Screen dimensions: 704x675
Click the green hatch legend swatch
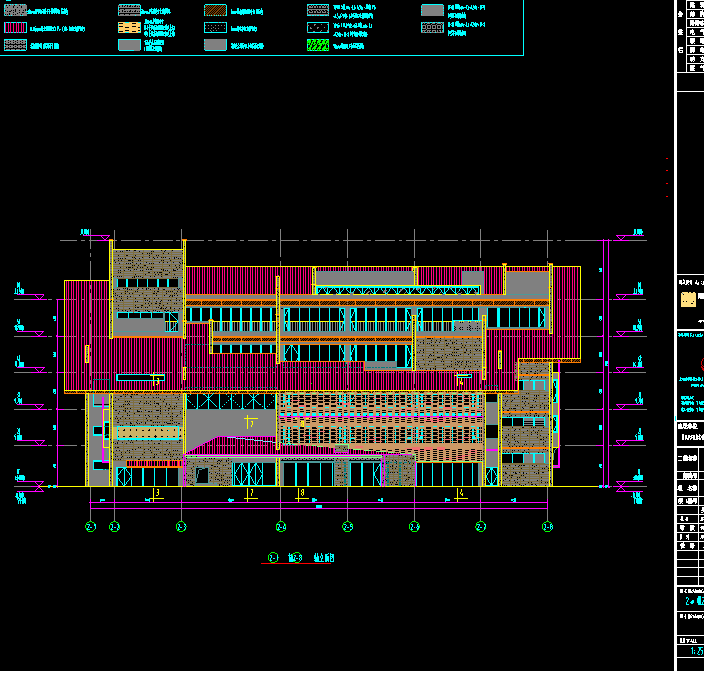pos(317,45)
